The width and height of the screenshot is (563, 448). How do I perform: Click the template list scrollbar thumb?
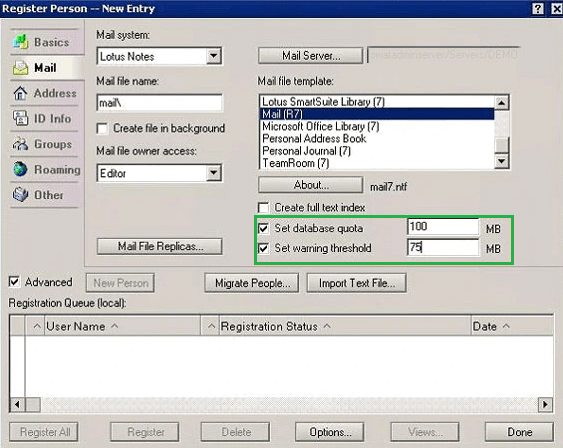tap(502, 145)
